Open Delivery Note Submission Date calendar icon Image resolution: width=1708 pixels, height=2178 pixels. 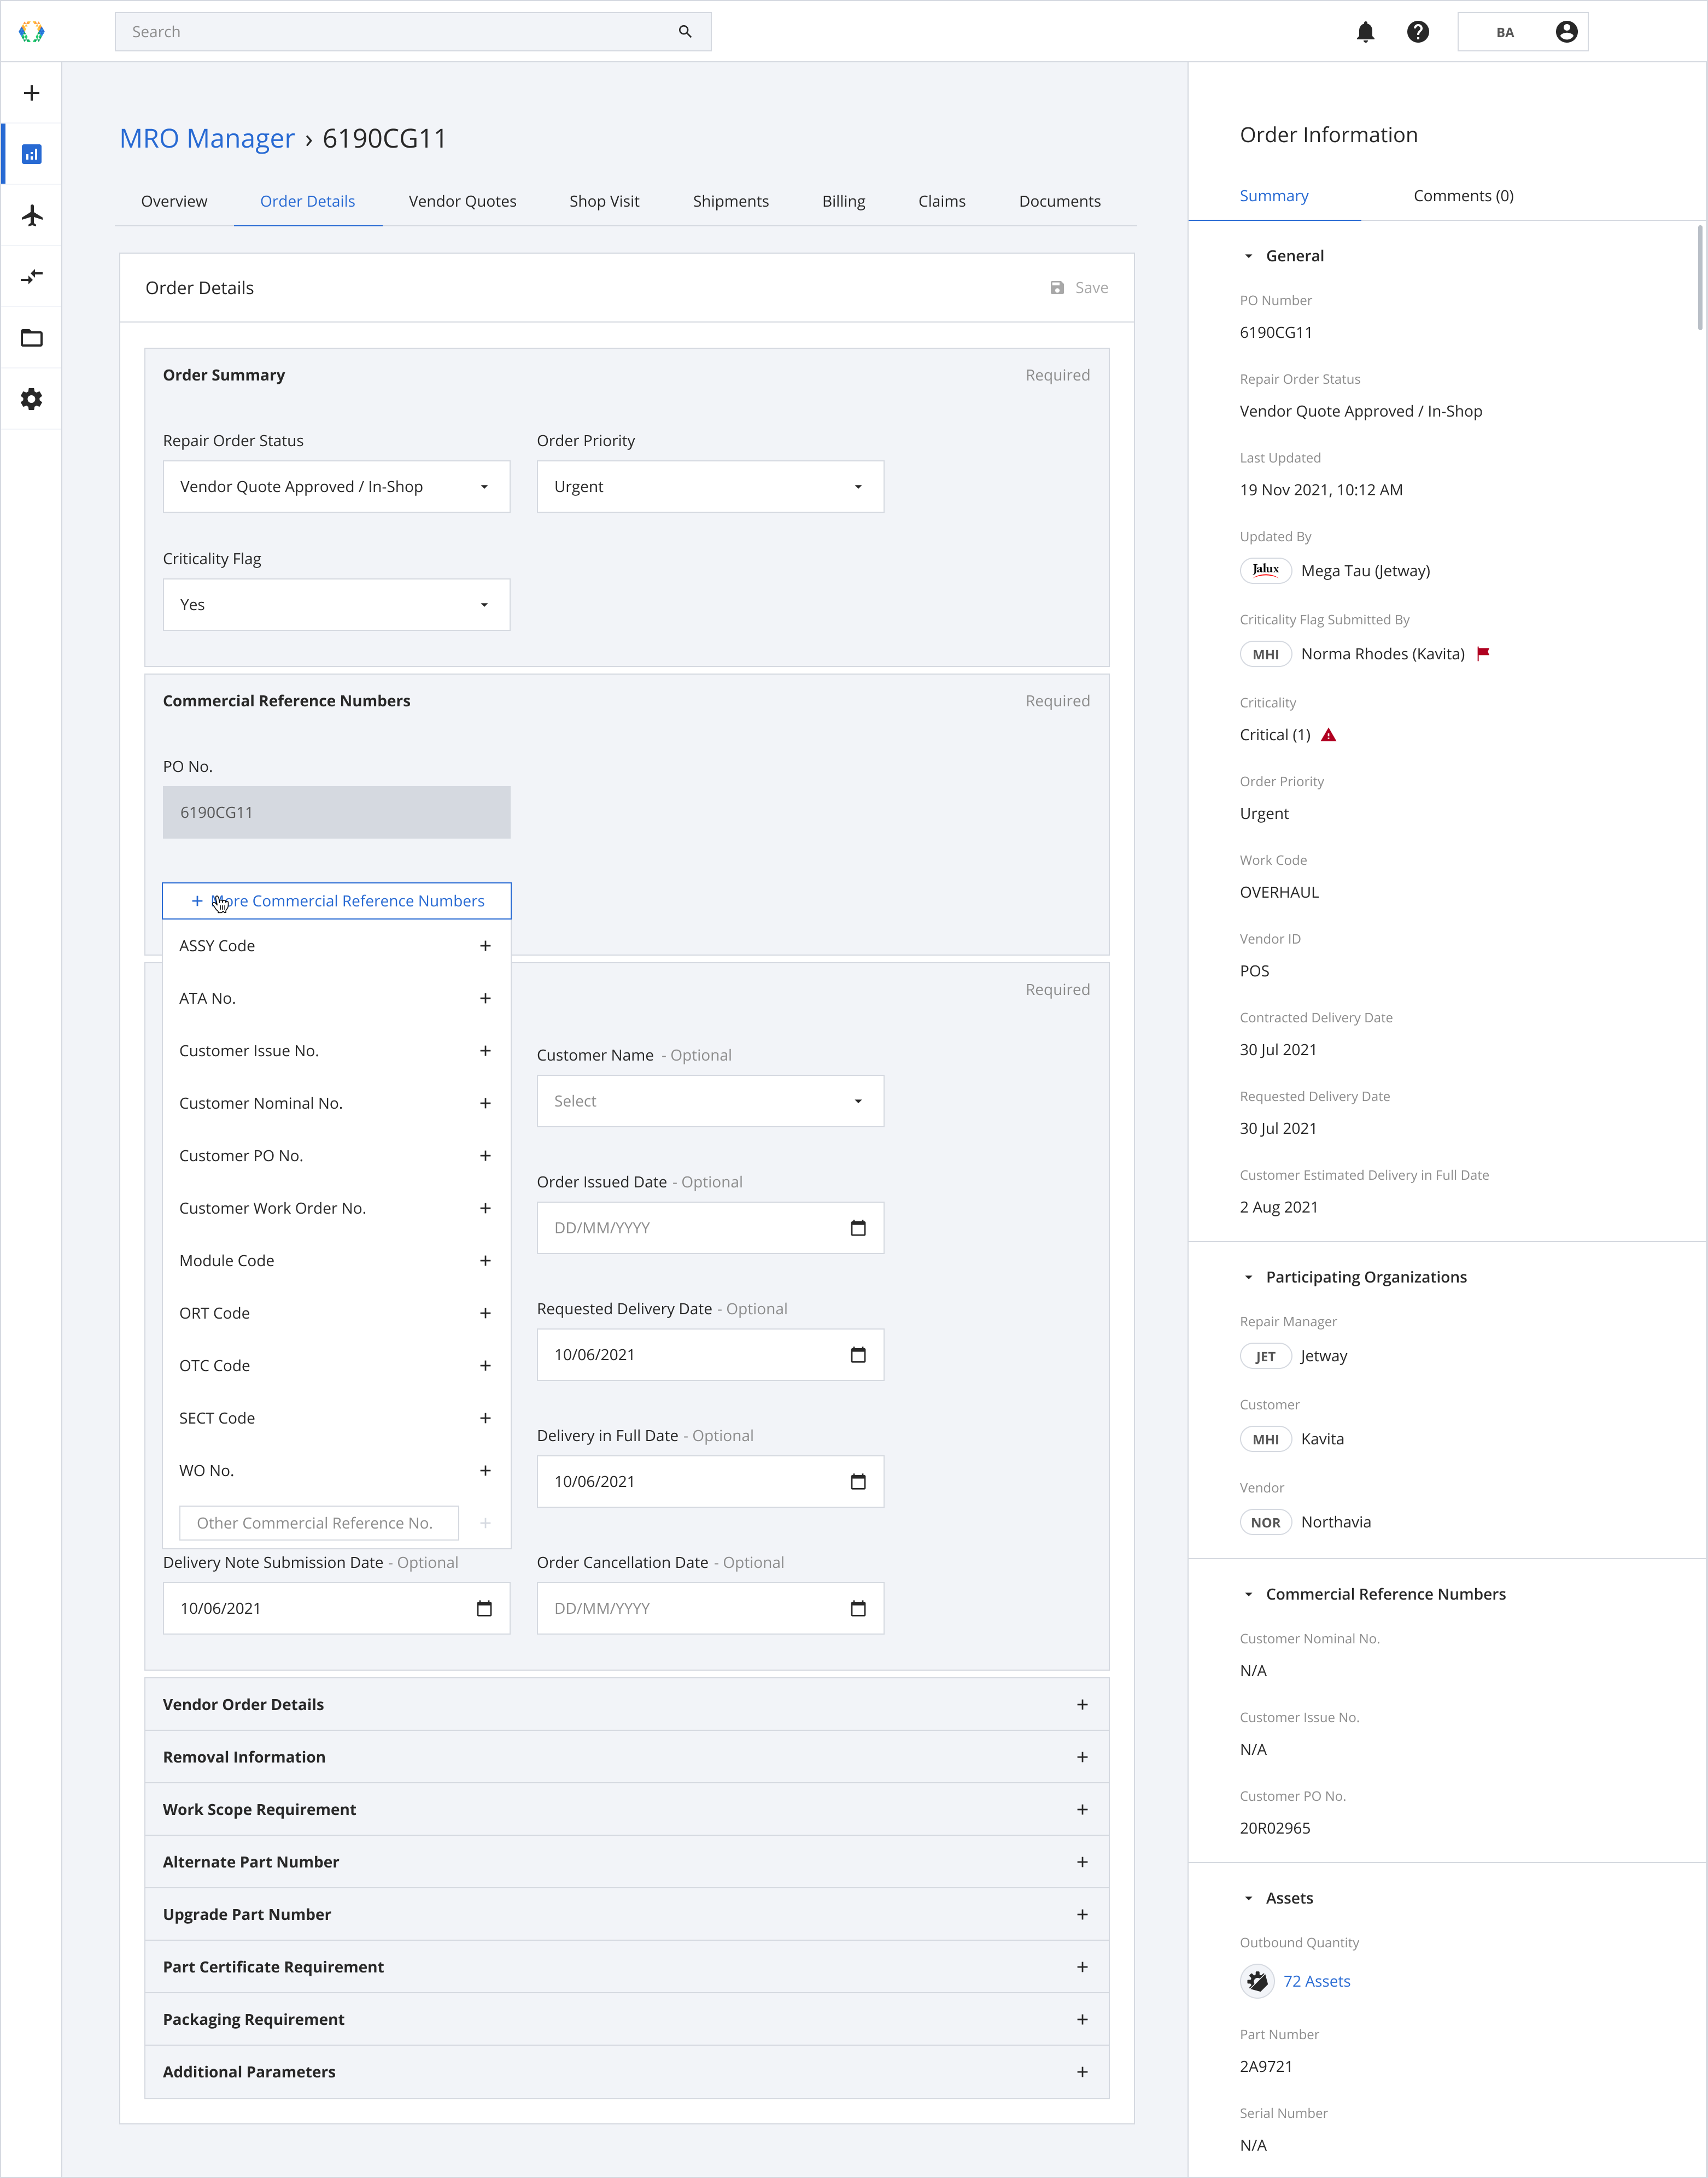484,1609
